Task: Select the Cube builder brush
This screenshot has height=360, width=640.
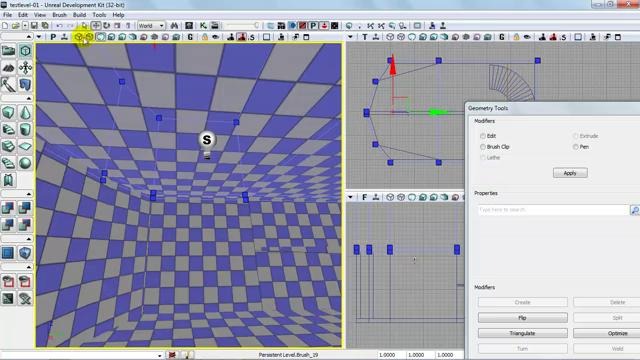Action: pos(8,112)
